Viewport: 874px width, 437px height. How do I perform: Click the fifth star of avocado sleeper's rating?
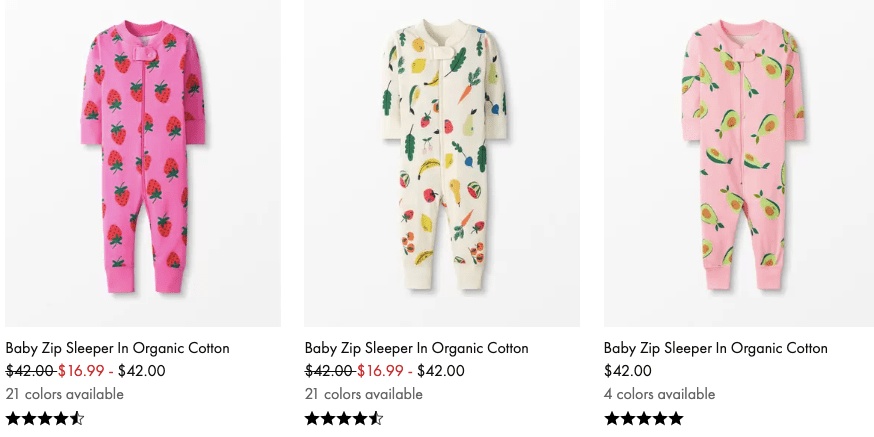tap(676, 418)
